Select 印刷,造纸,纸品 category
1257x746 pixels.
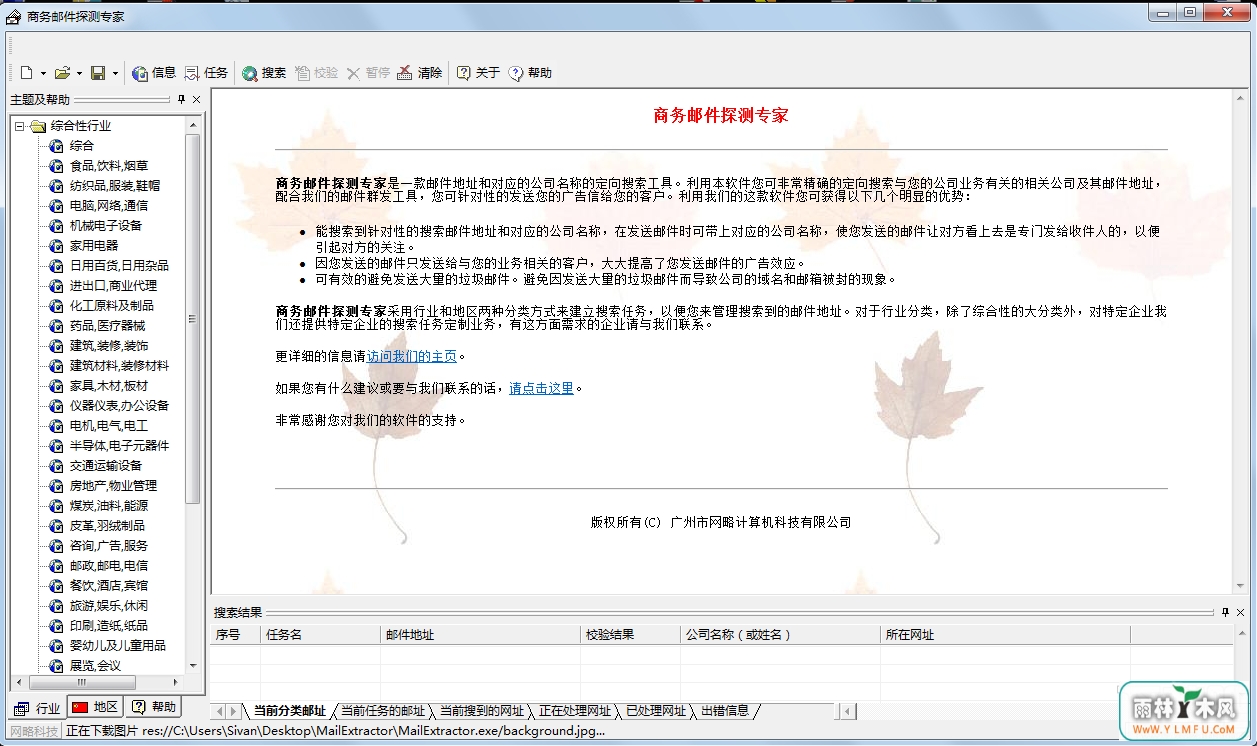[109, 625]
